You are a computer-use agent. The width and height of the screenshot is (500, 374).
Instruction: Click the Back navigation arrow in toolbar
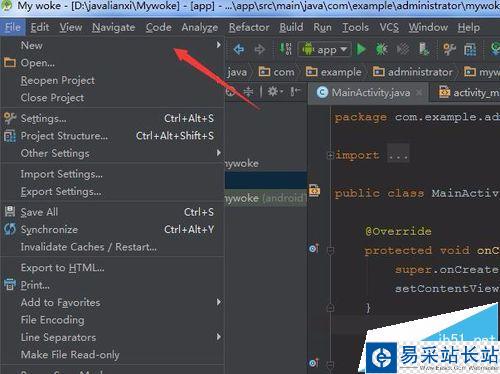point(239,50)
